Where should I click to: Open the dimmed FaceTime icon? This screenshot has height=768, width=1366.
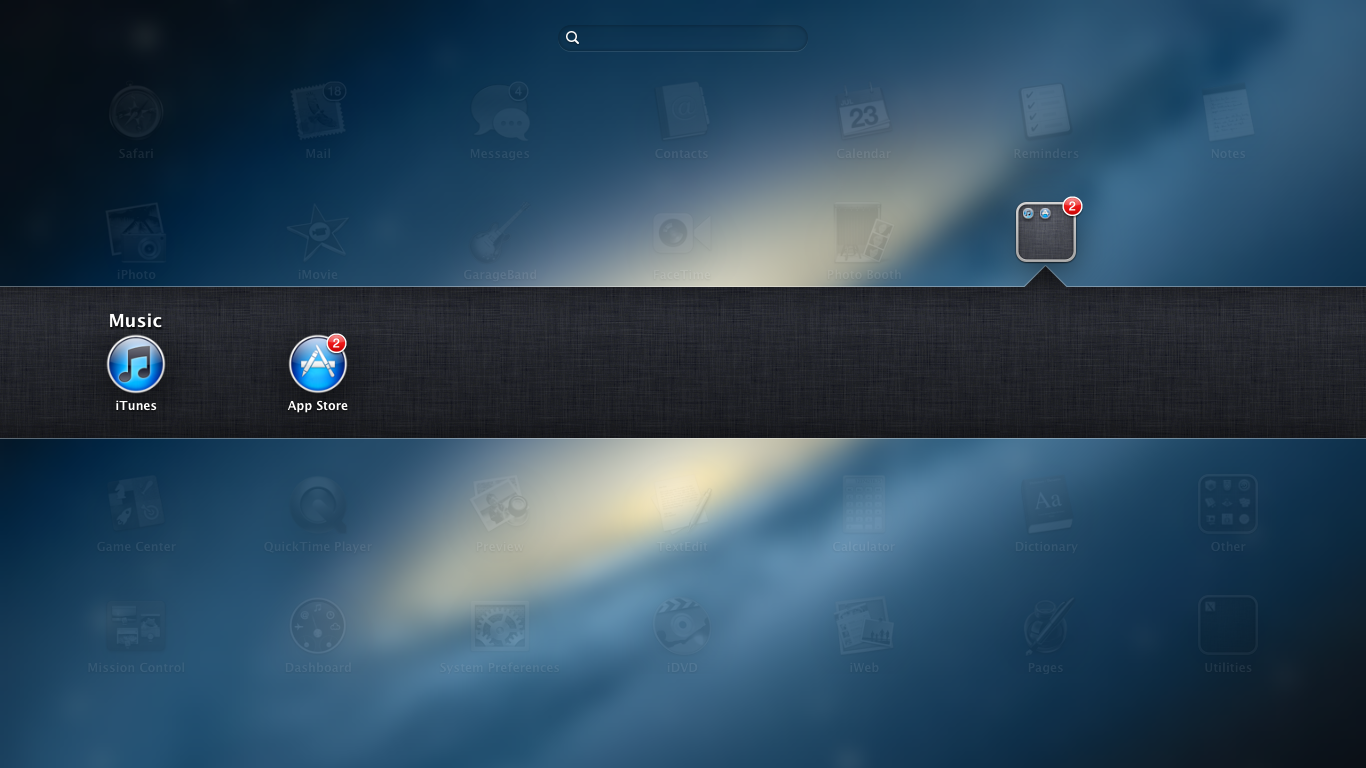[682, 232]
